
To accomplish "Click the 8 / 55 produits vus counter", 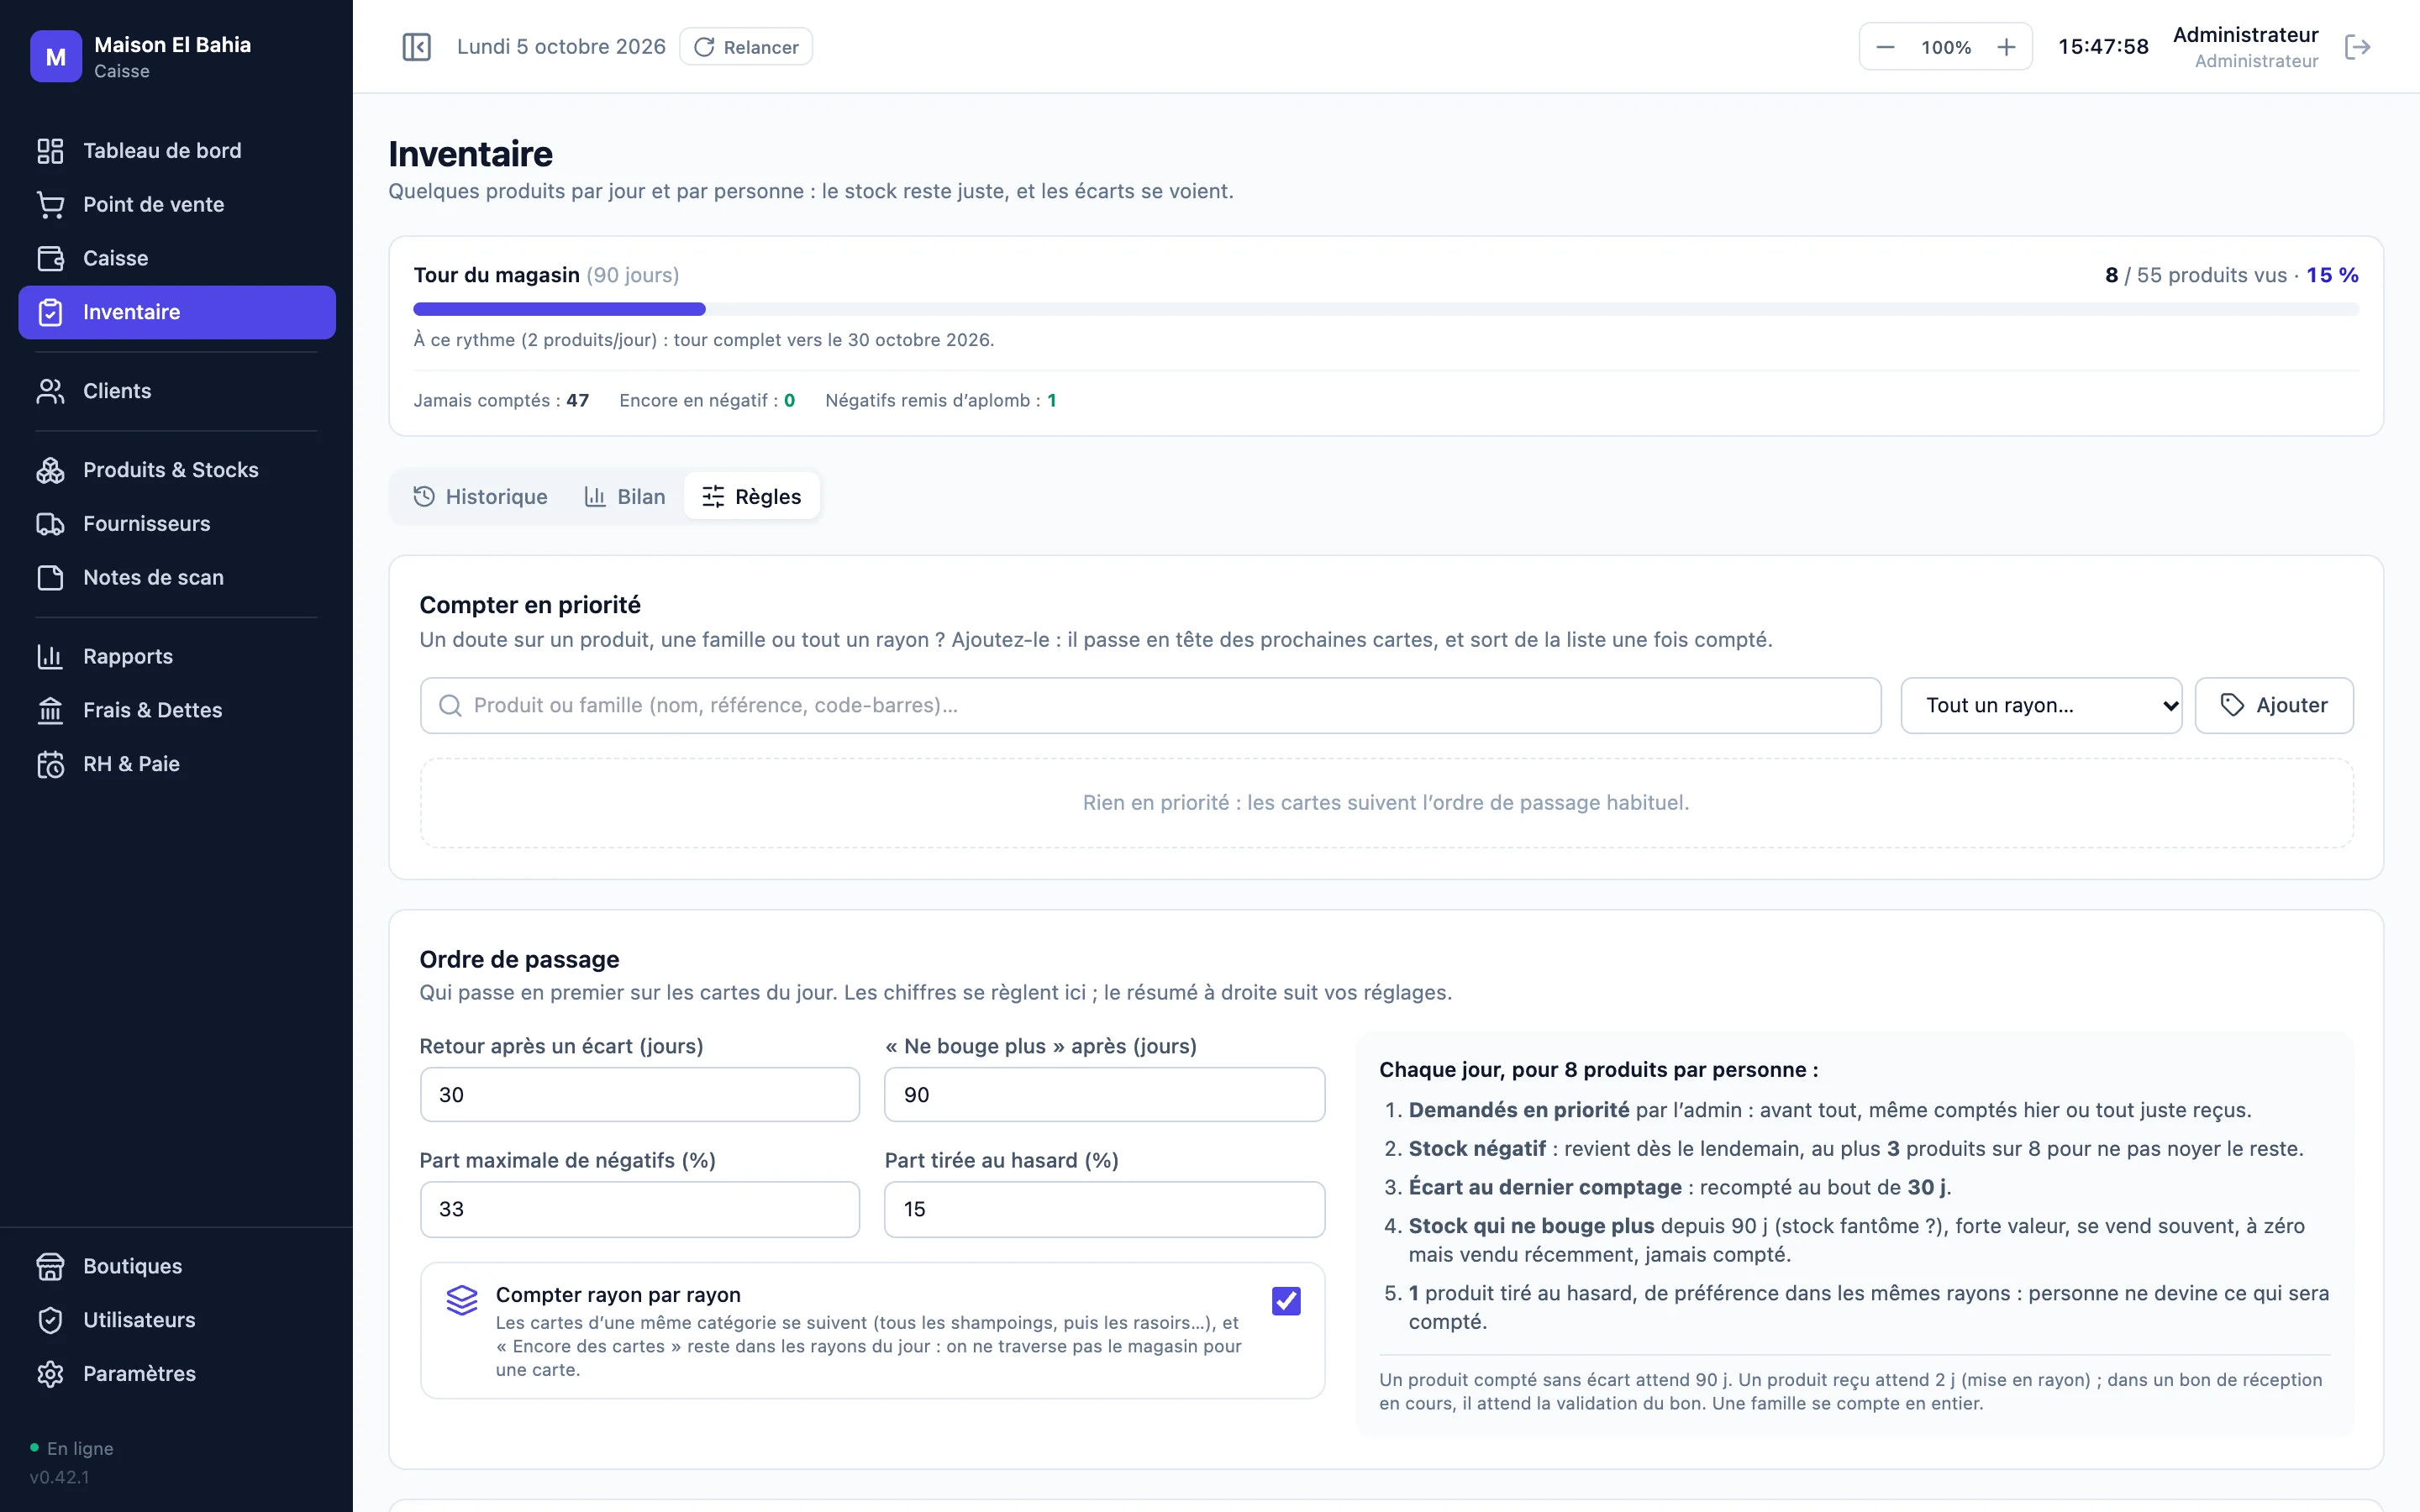I will click(x=2196, y=275).
